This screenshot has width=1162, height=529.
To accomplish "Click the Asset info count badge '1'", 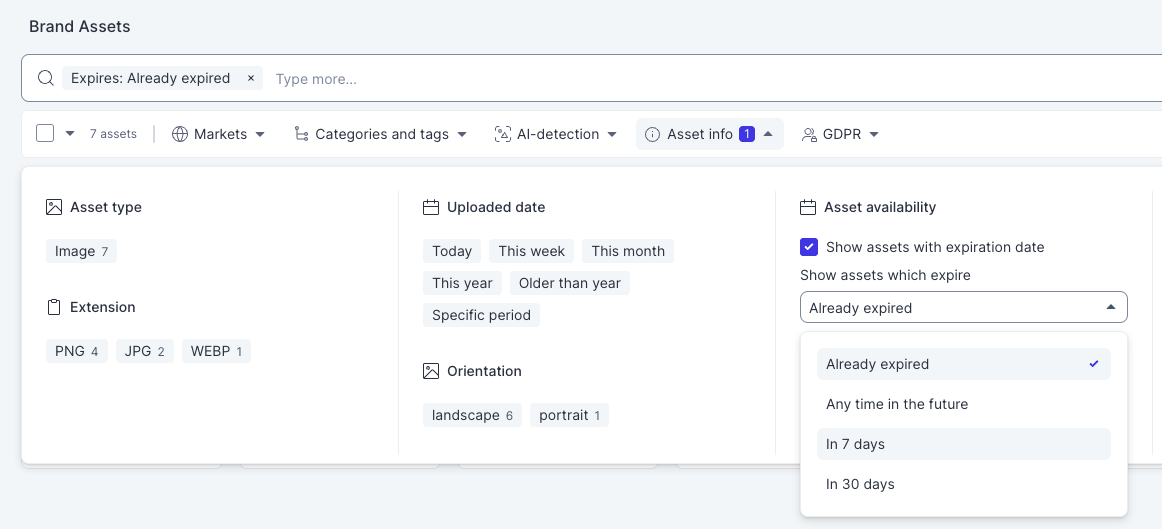I will pos(747,134).
